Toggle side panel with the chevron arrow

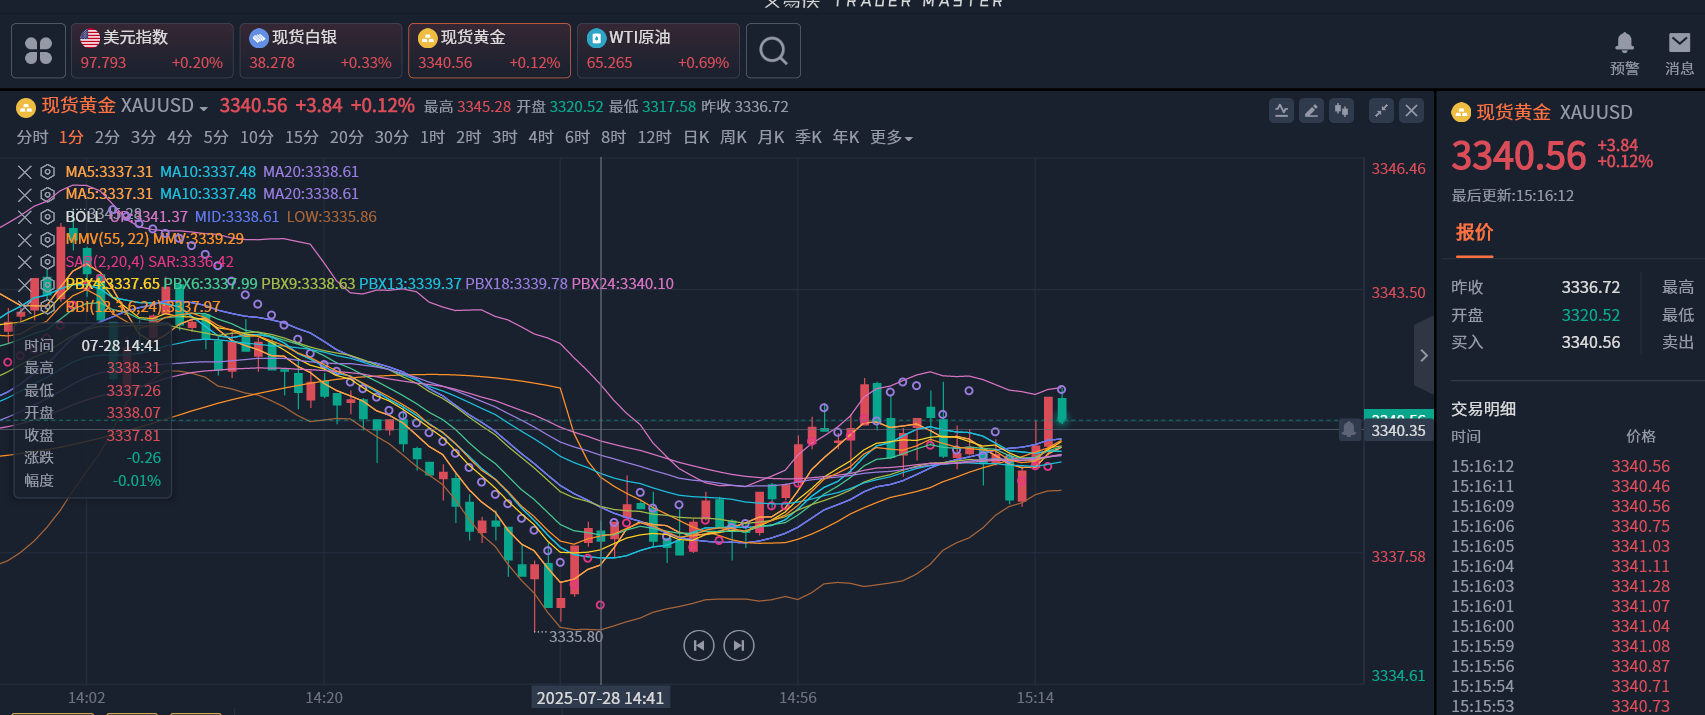click(x=1423, y=355)
